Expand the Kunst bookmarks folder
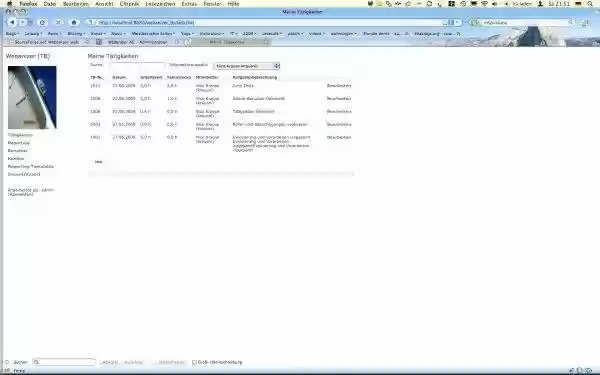The width and height of the screenshot is (600, 375). pos(98,34)
